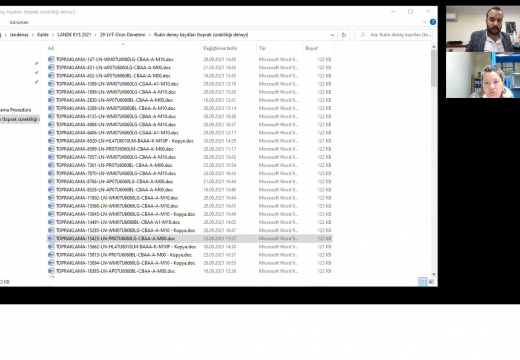Expand the breadcrumb arrow after LANDE KYS 2021

[95, 35]
